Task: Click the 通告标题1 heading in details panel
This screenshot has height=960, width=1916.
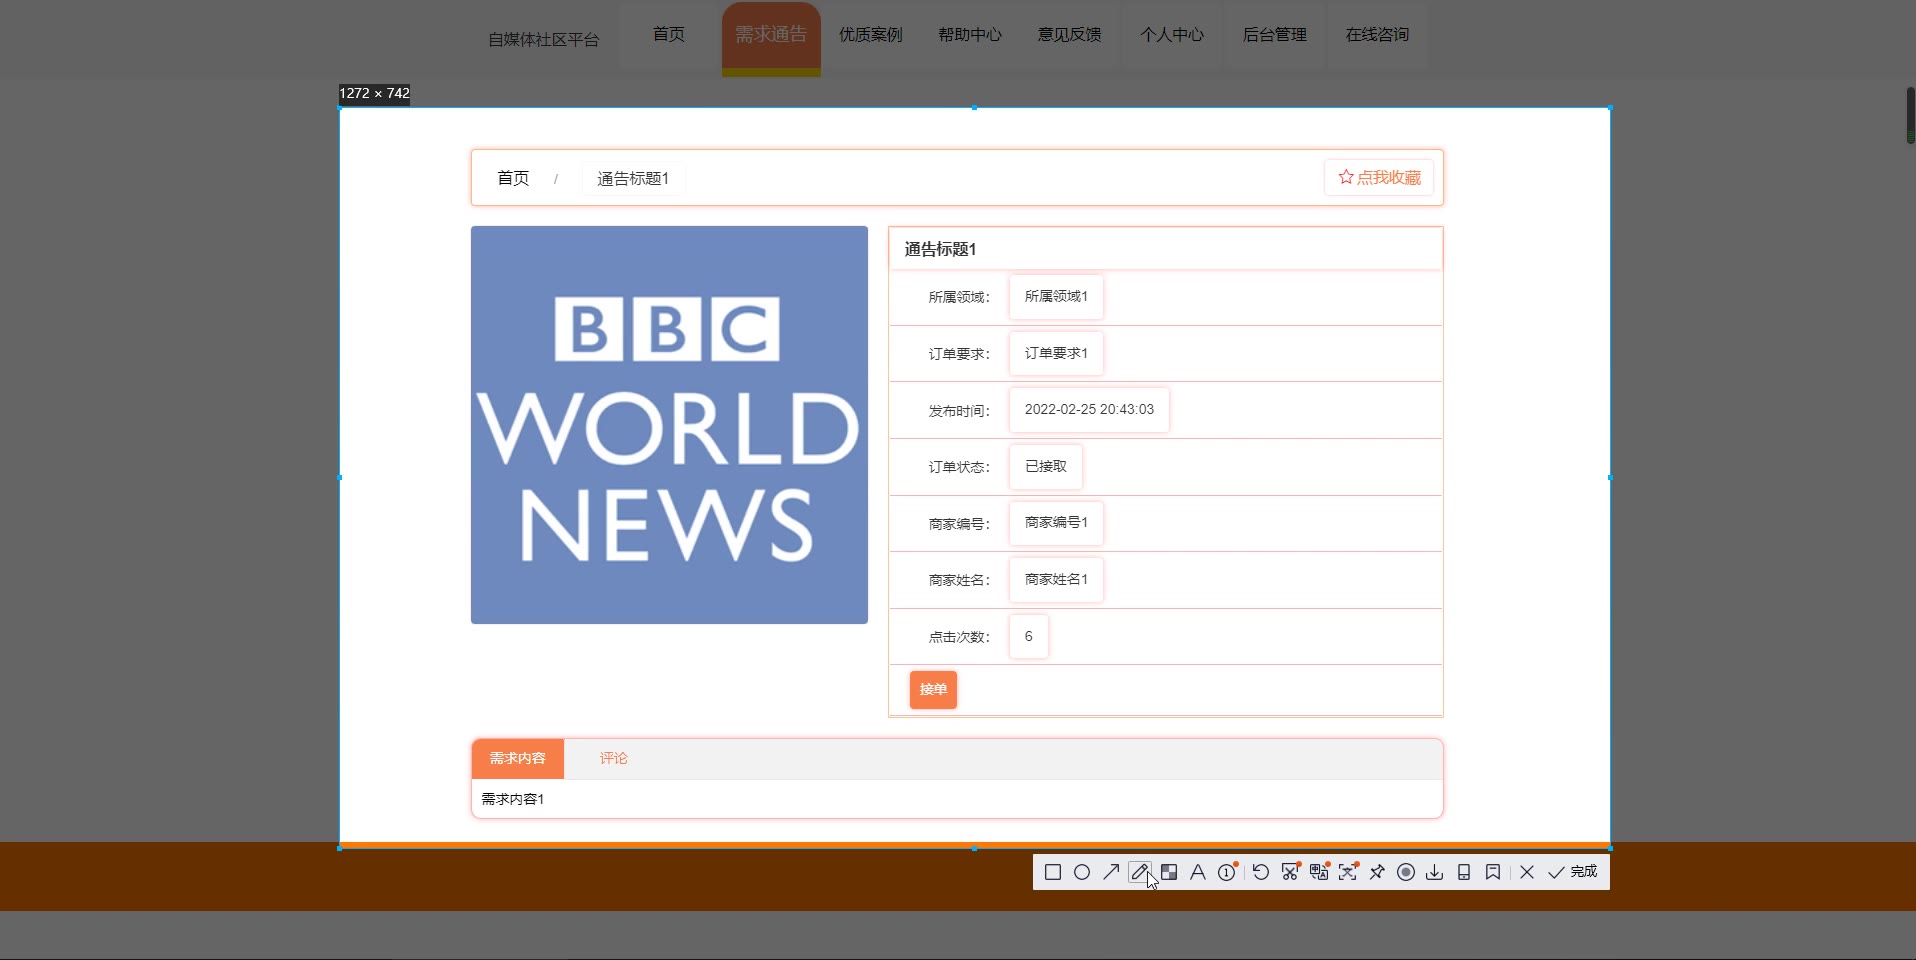Action: pos(940,249)
